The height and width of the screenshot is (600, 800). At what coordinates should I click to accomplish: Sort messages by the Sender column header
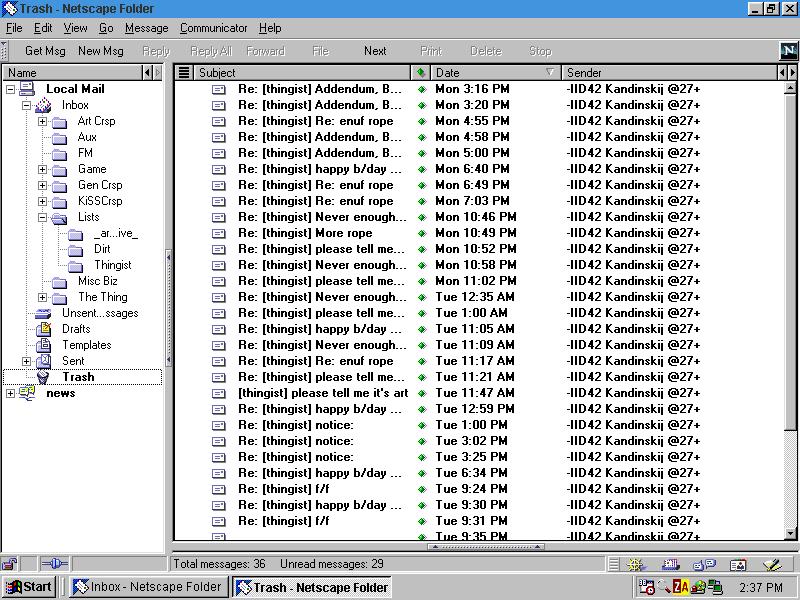tap(669, 72)
